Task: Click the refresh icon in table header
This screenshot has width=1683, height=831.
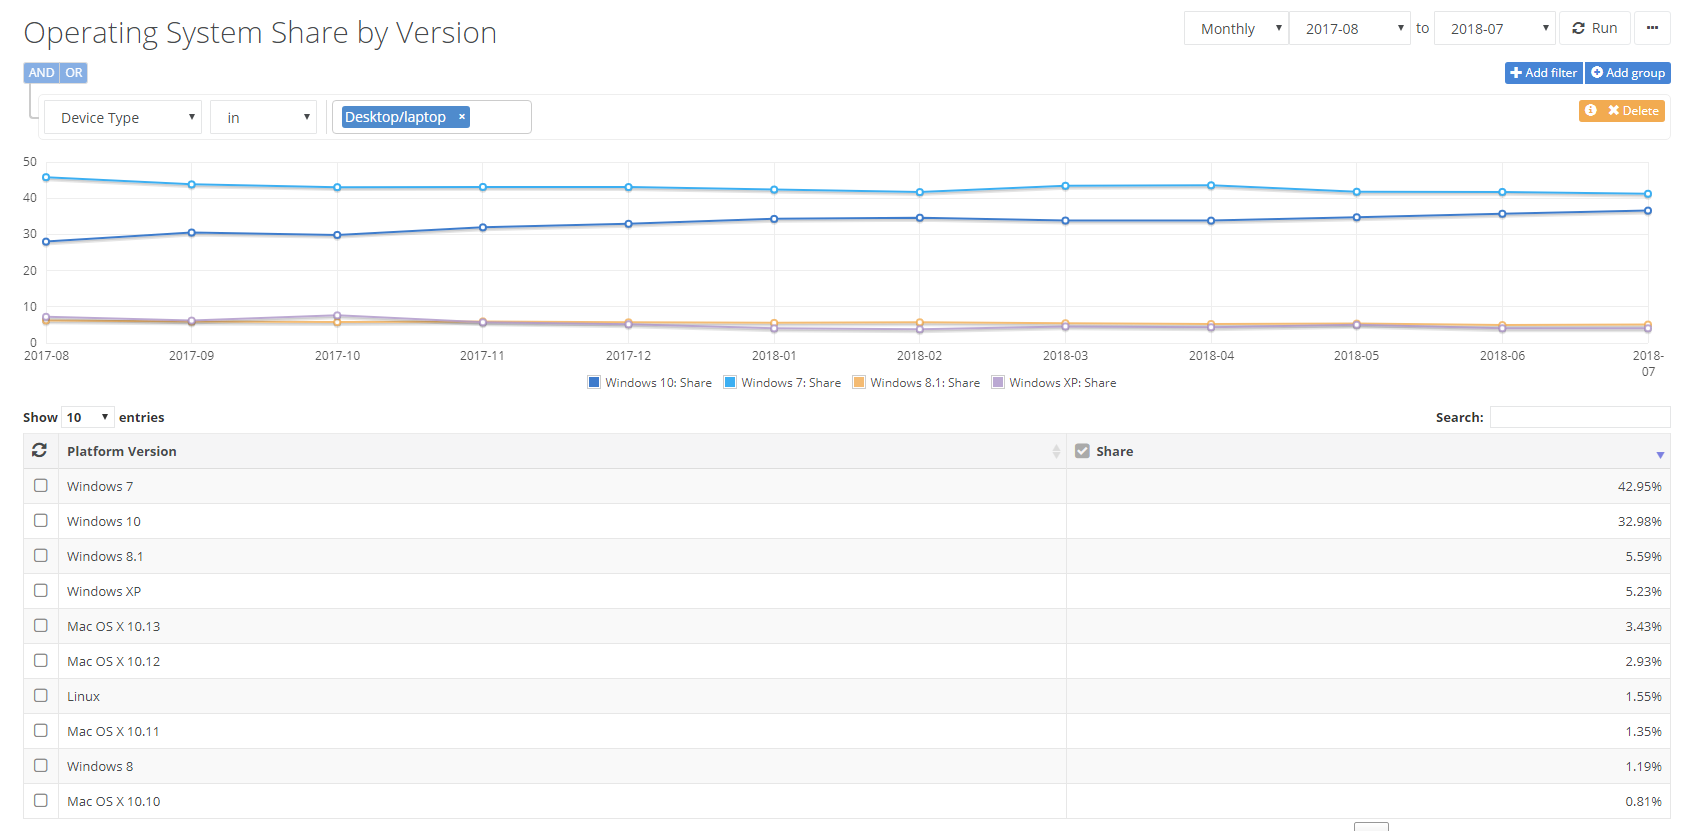Action: [x=40, y=451]
